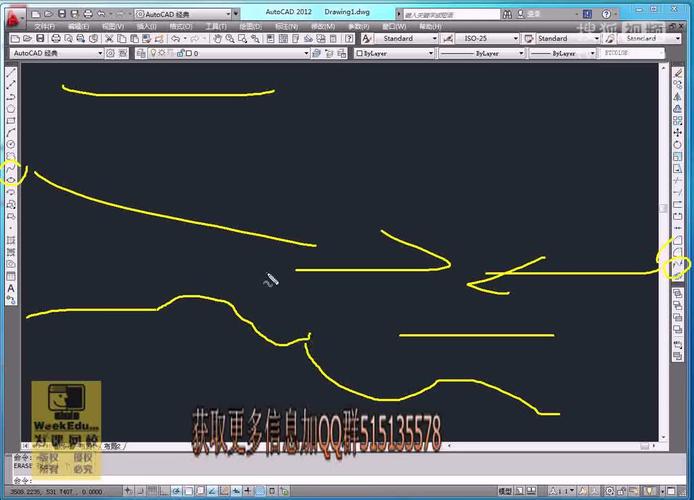Open the ByLayer lineweight dropdown
The image size is (694, 500).
point(562,54)
